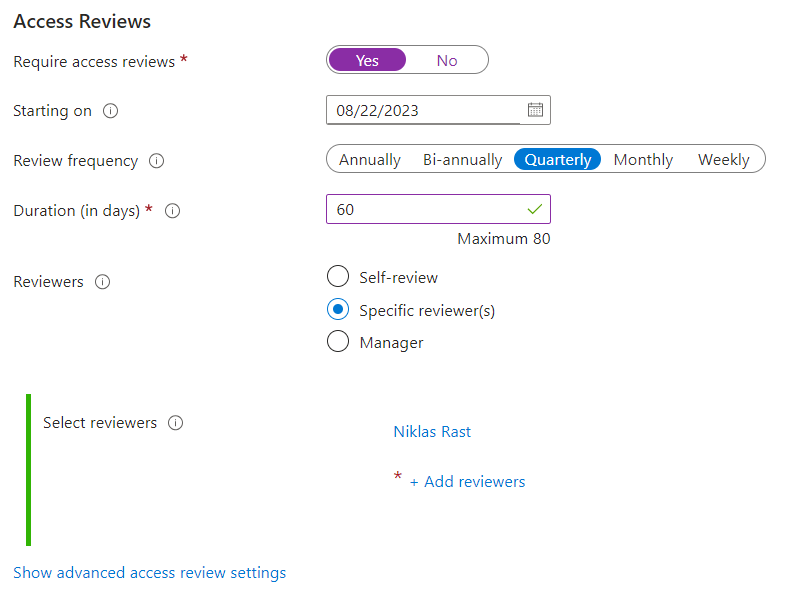This screenshot has width=796, height=597.
Task: Open the Niklas Rast reviewer link
Action: pos(432,432)
